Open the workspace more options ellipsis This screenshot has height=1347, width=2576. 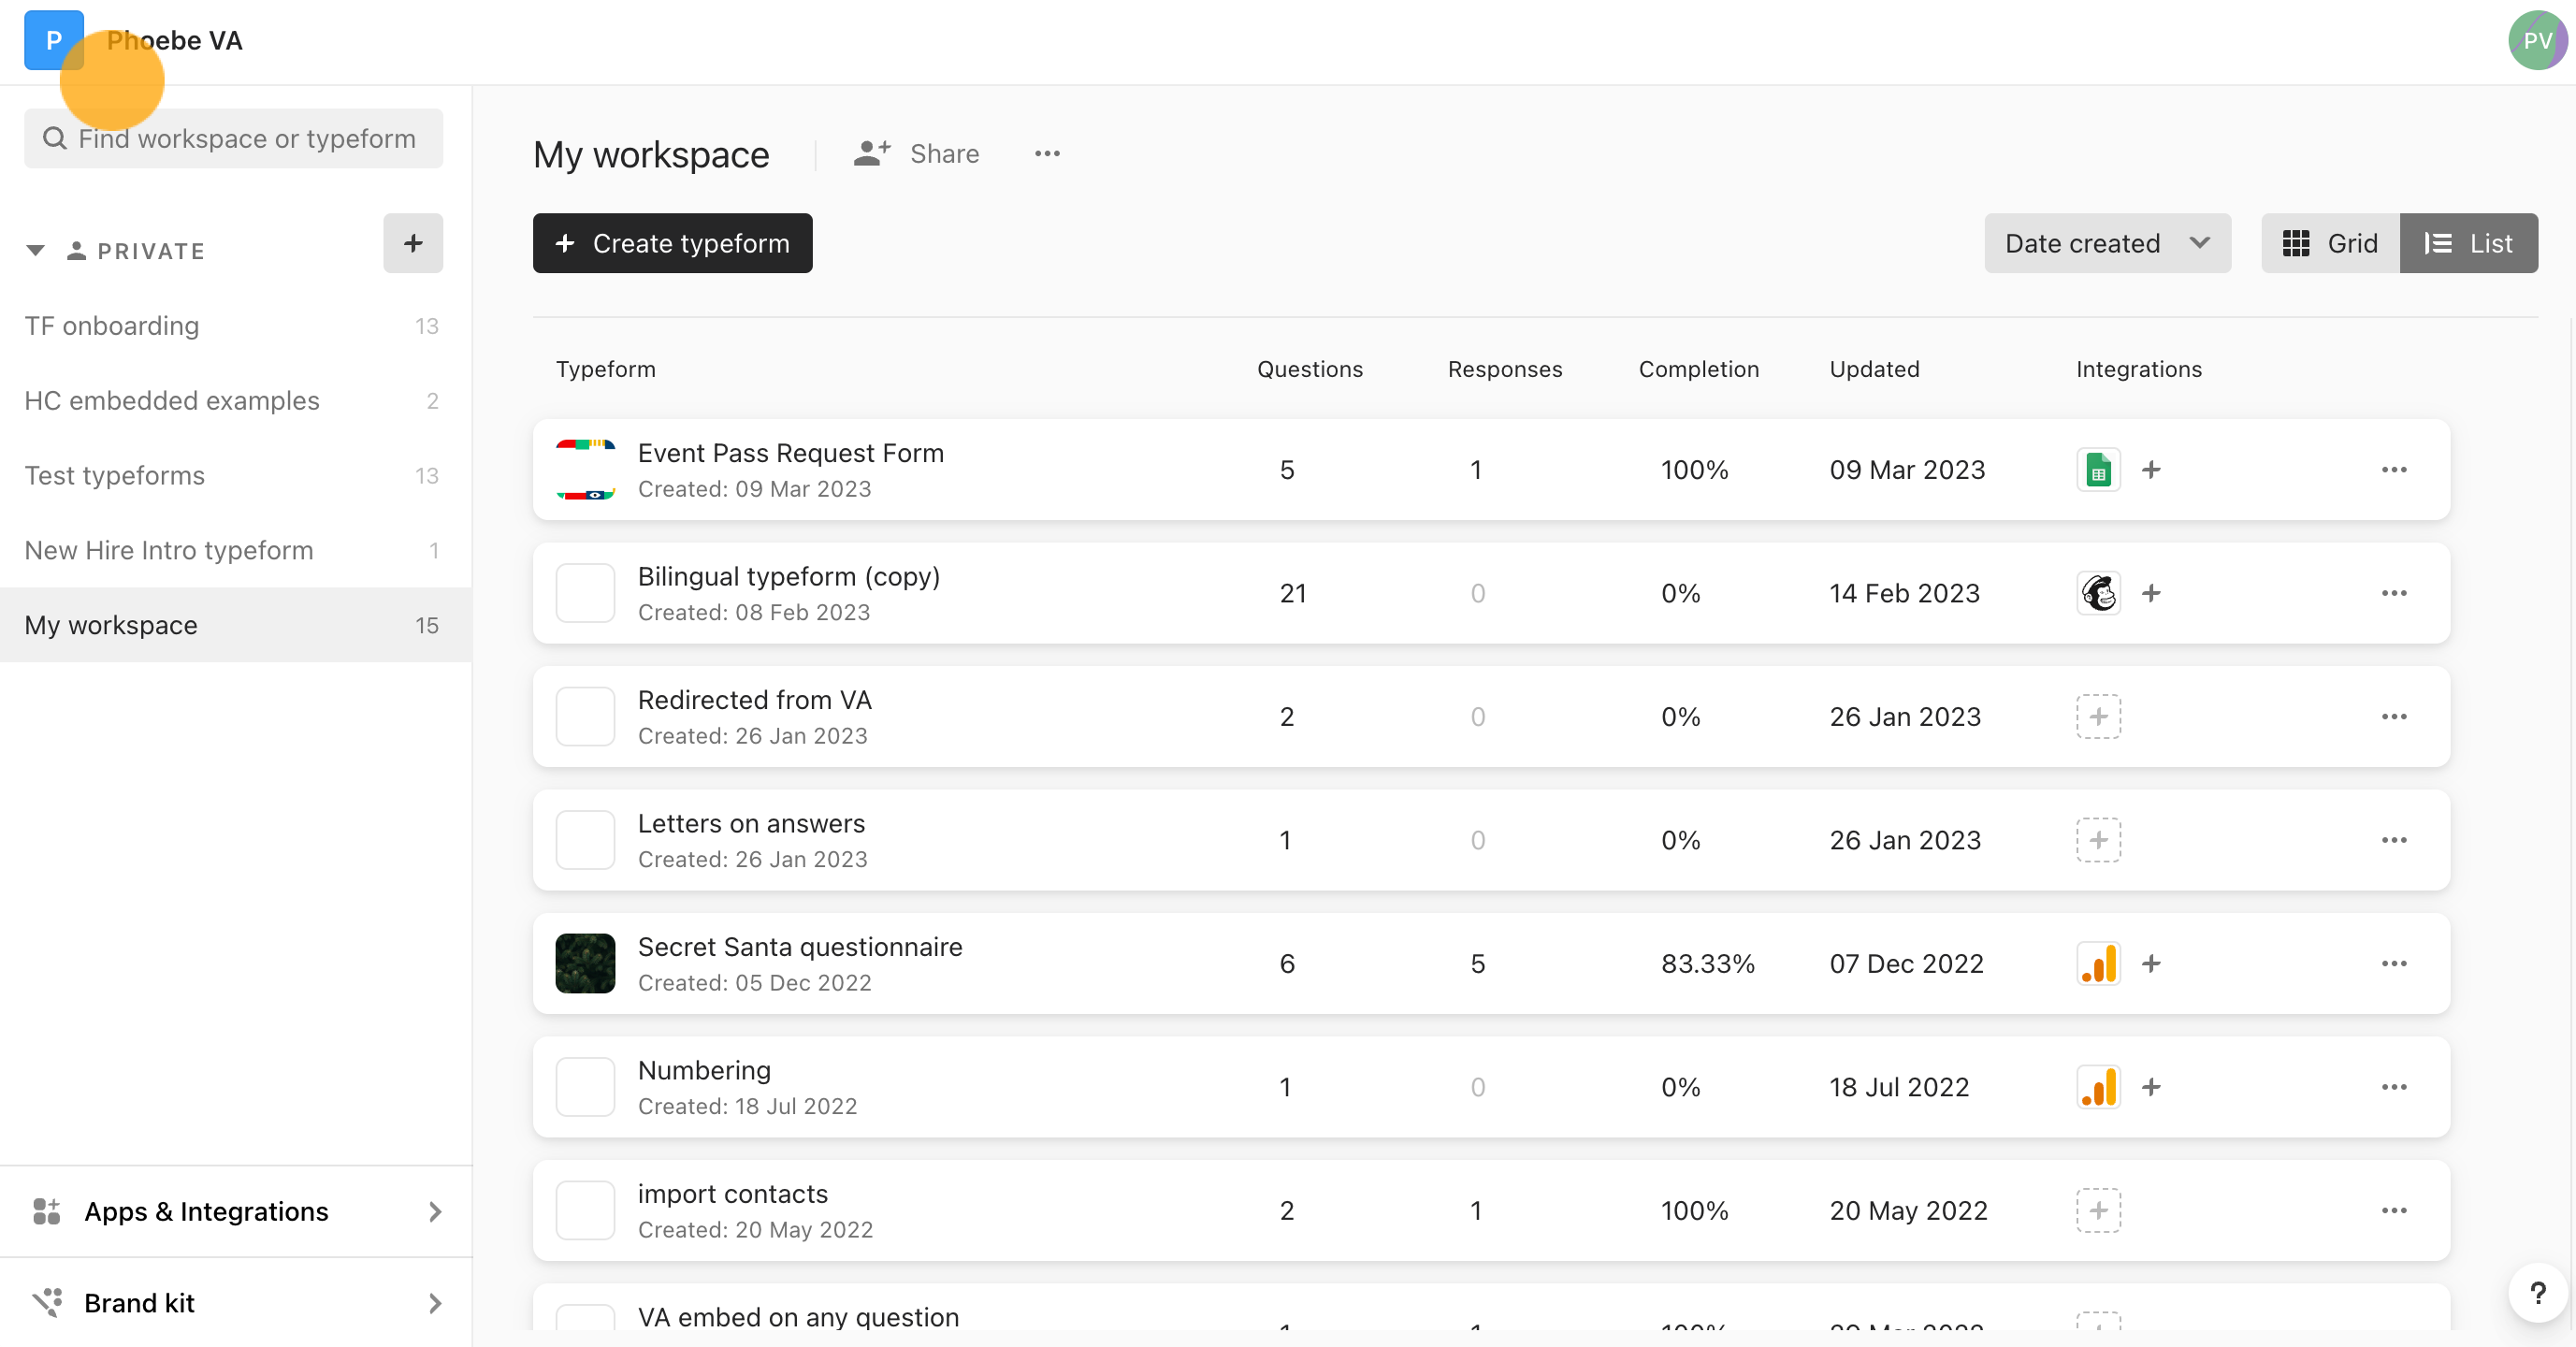tap(1047, 154)
